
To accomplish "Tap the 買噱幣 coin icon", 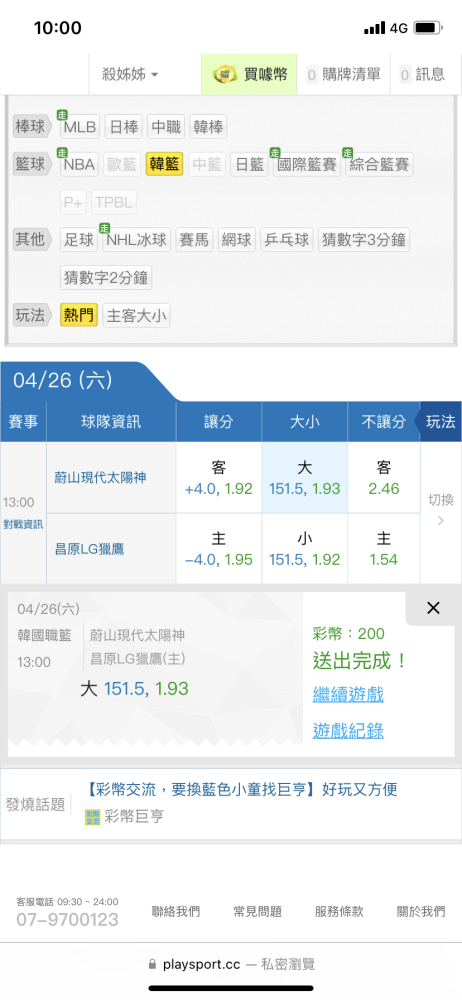I will point(226,75).
